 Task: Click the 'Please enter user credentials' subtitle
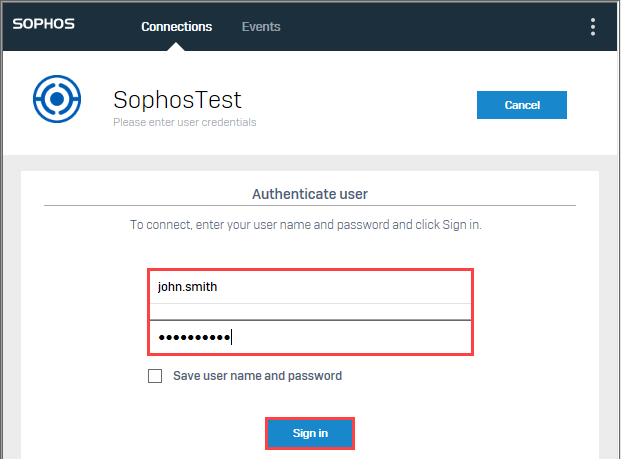click(185, 123)
